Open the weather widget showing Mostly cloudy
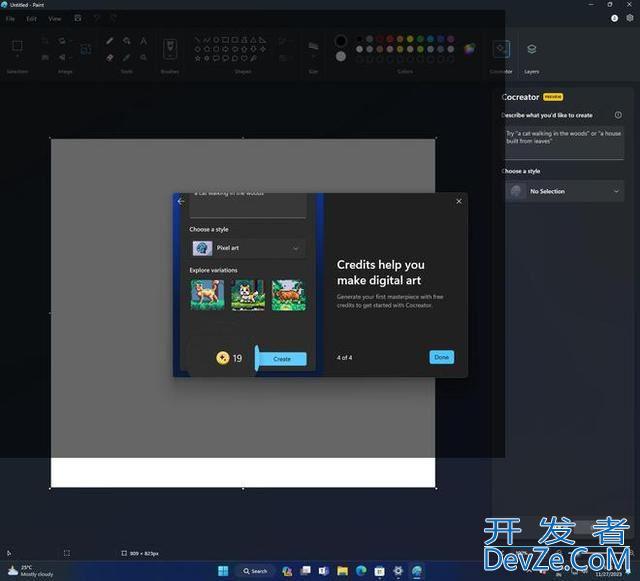This screenshot has width=640, height=581. coord(31,571)
